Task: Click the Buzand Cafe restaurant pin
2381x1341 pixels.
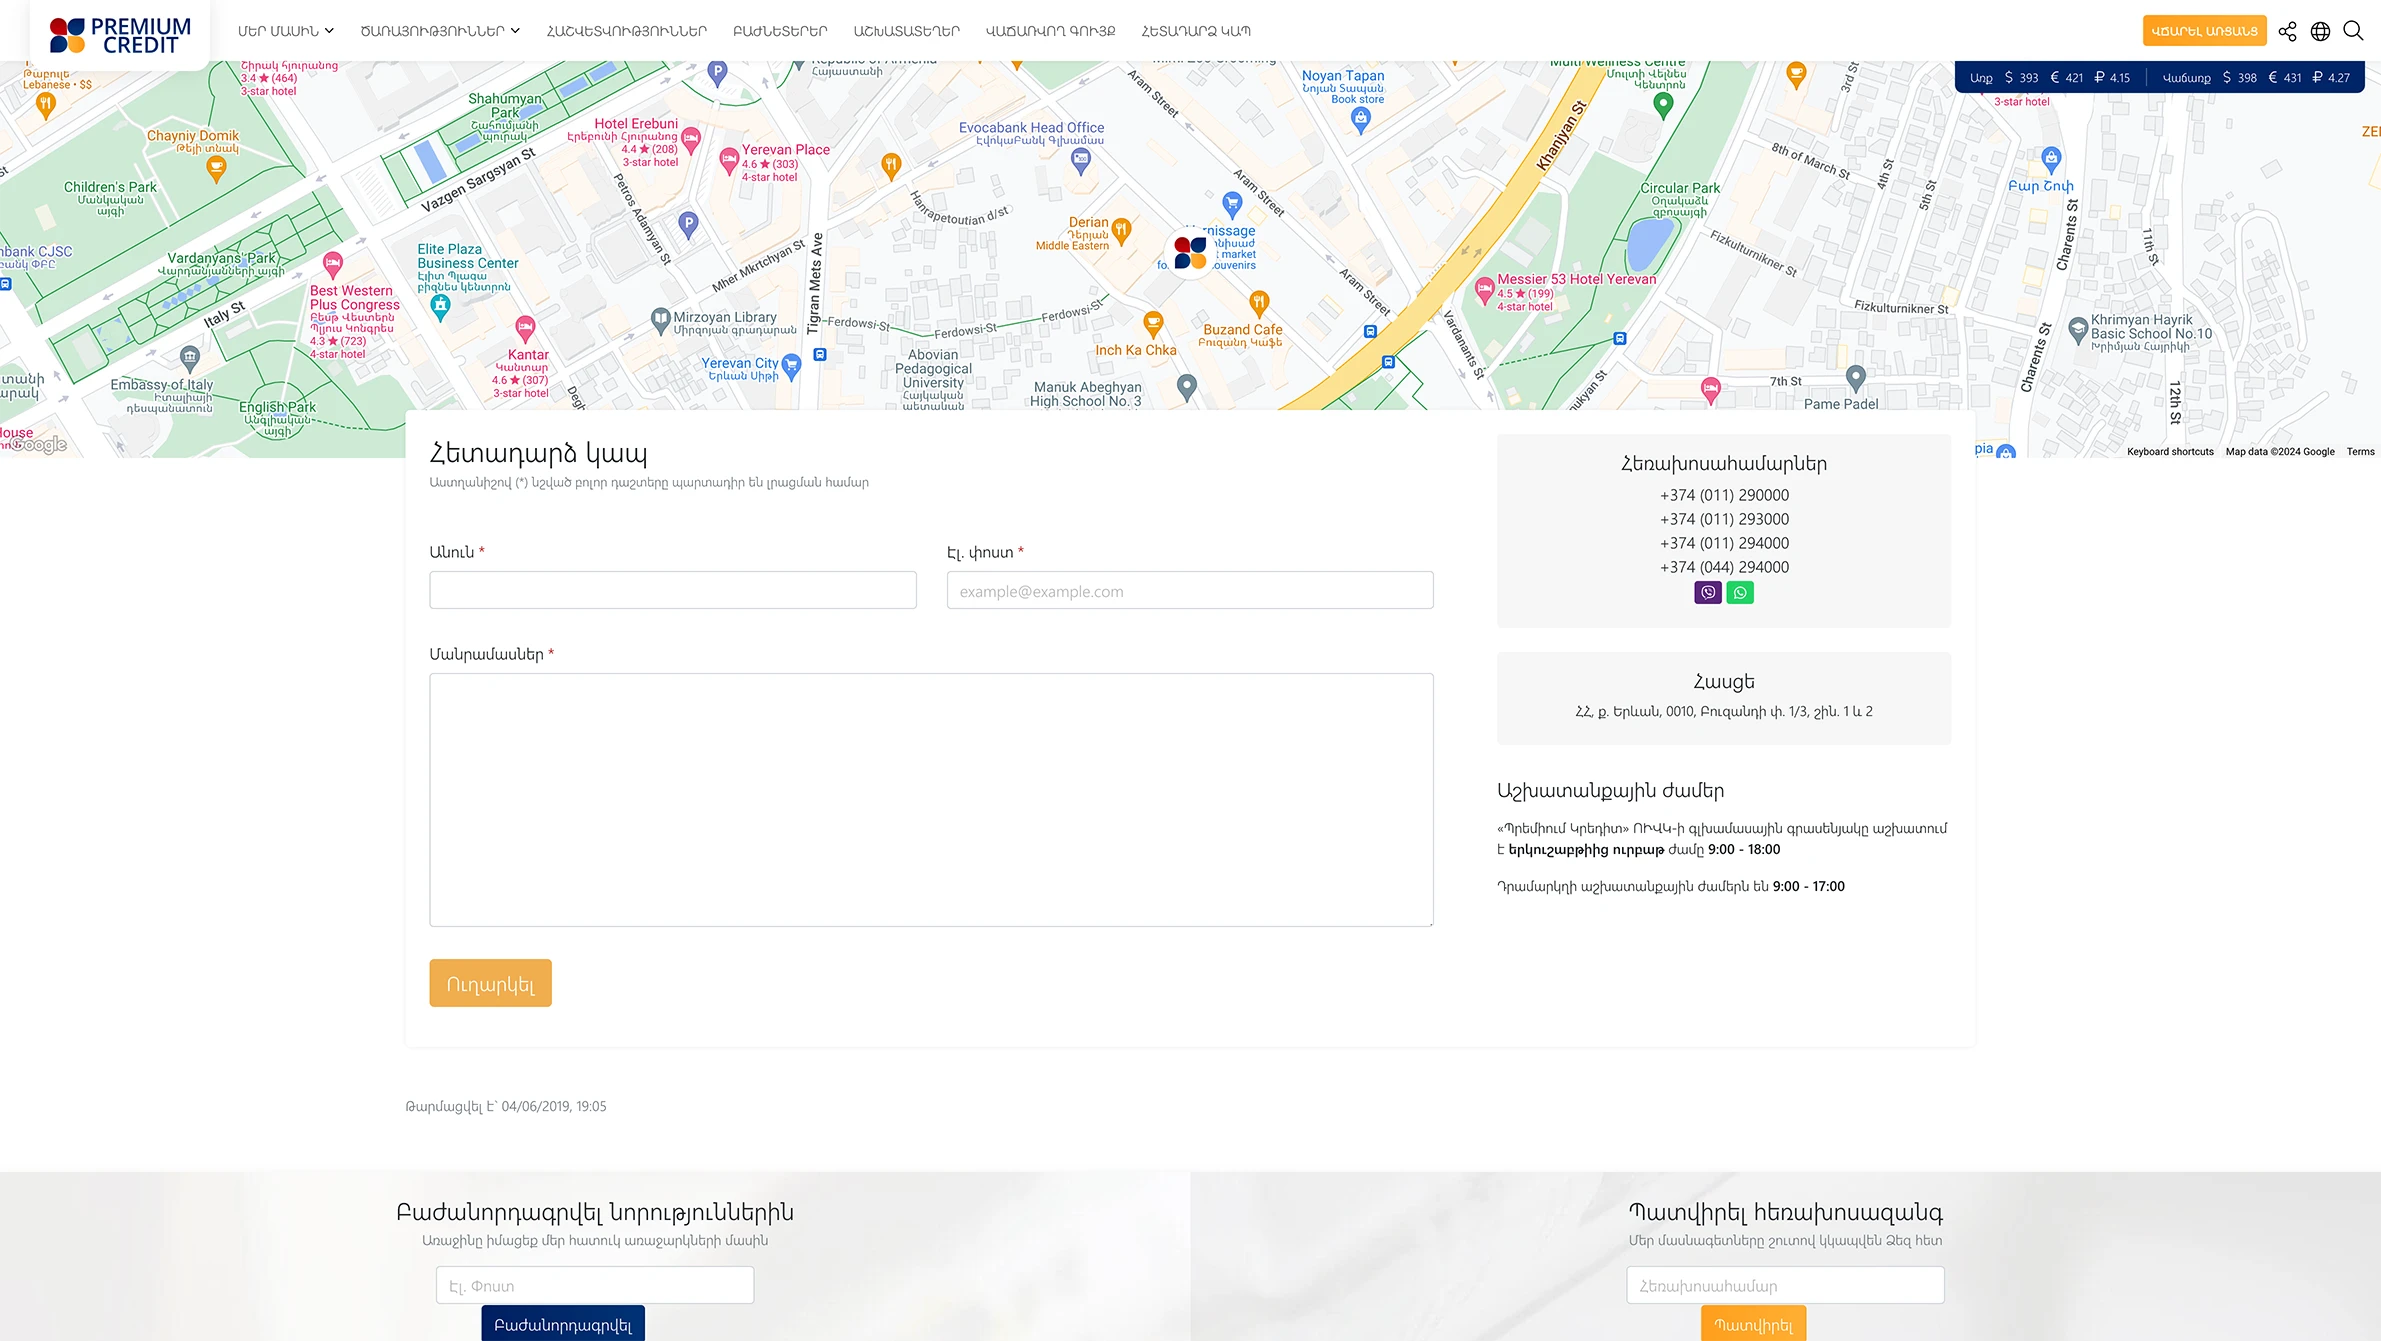Action: (x=1259, y=301)
